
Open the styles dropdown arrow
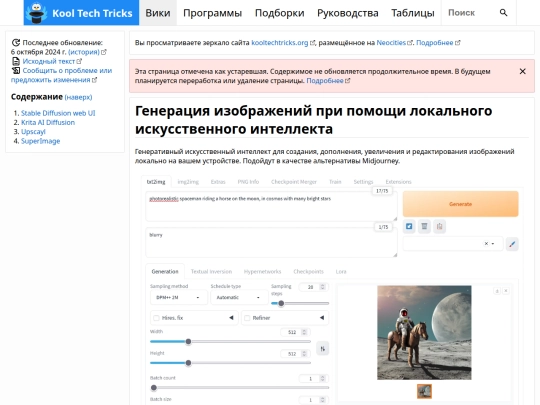(493, 243)
